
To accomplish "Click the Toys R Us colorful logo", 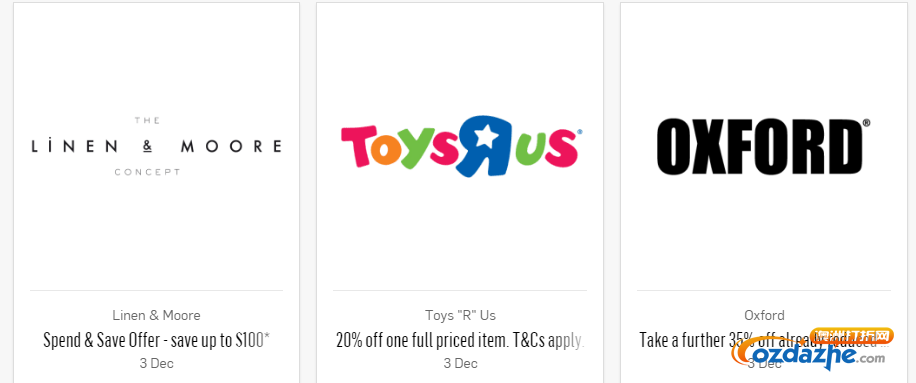I will tap(461, 146).
